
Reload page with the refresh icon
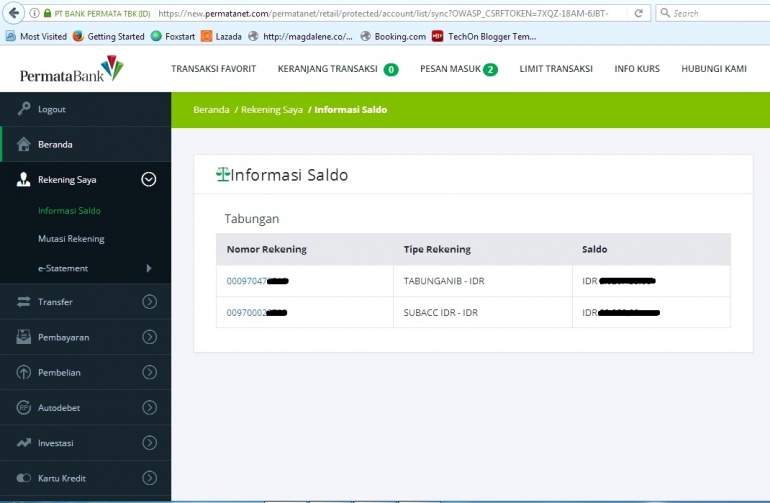(638, 13)
